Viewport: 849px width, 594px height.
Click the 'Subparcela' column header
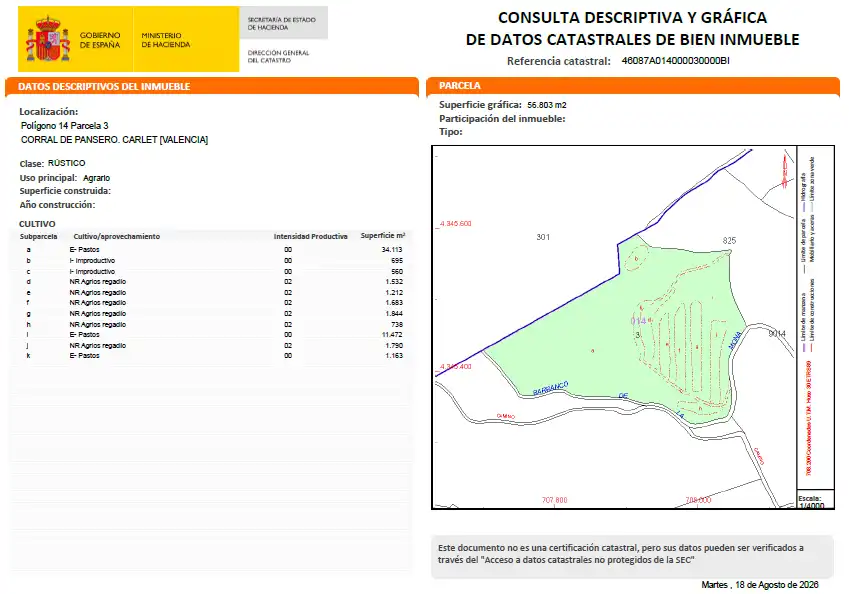(38, 237)
